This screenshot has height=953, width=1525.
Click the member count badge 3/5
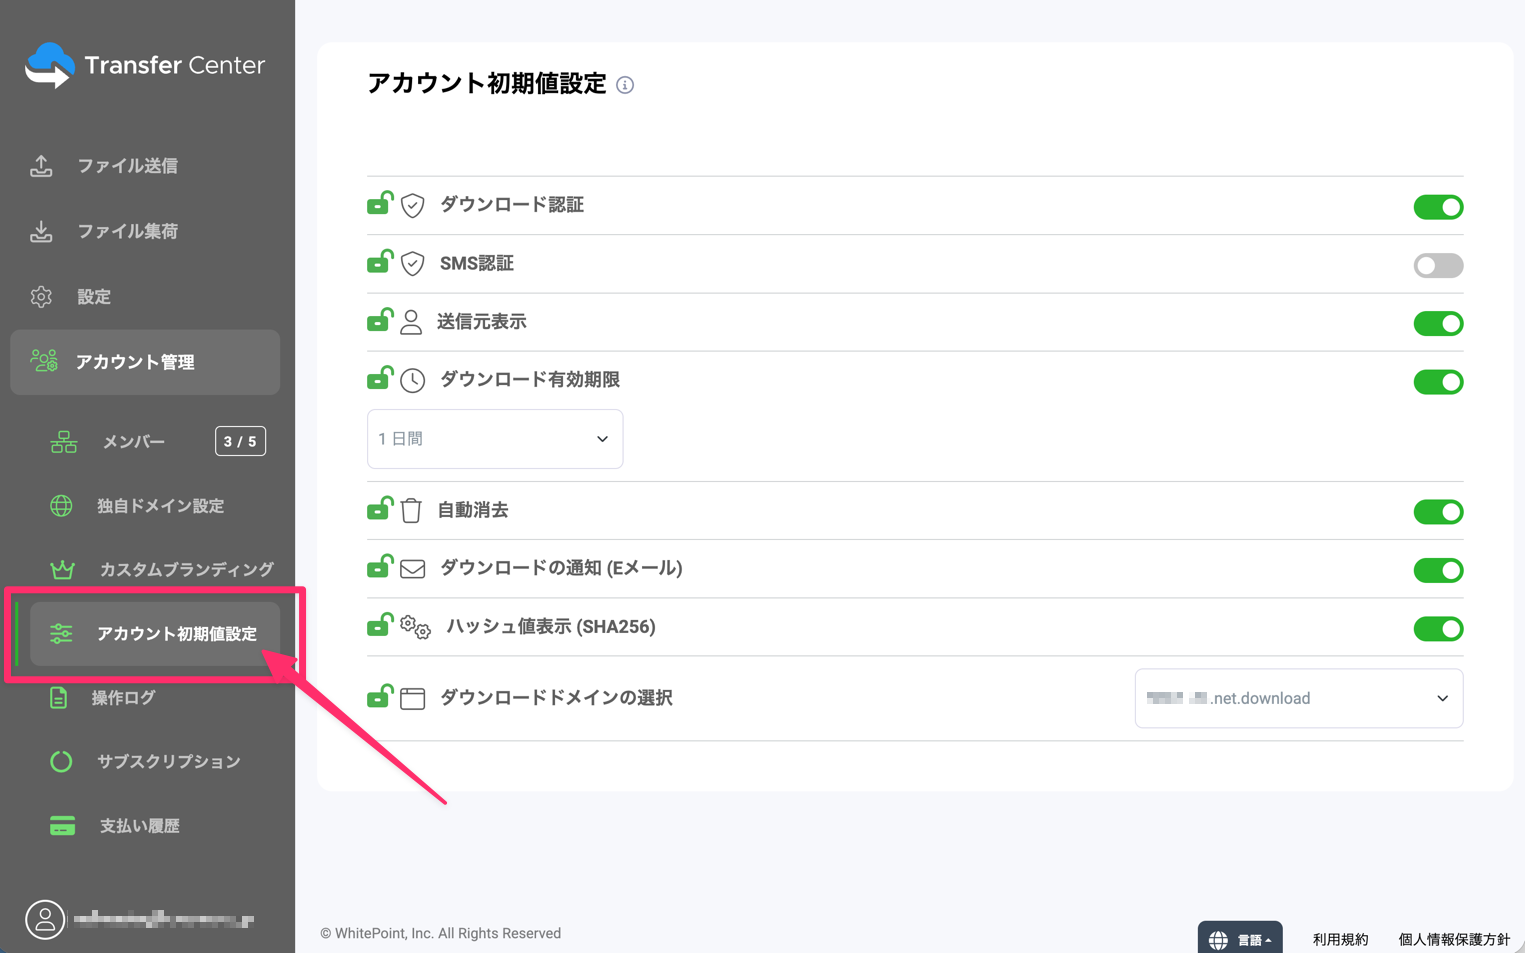(240, 441)
